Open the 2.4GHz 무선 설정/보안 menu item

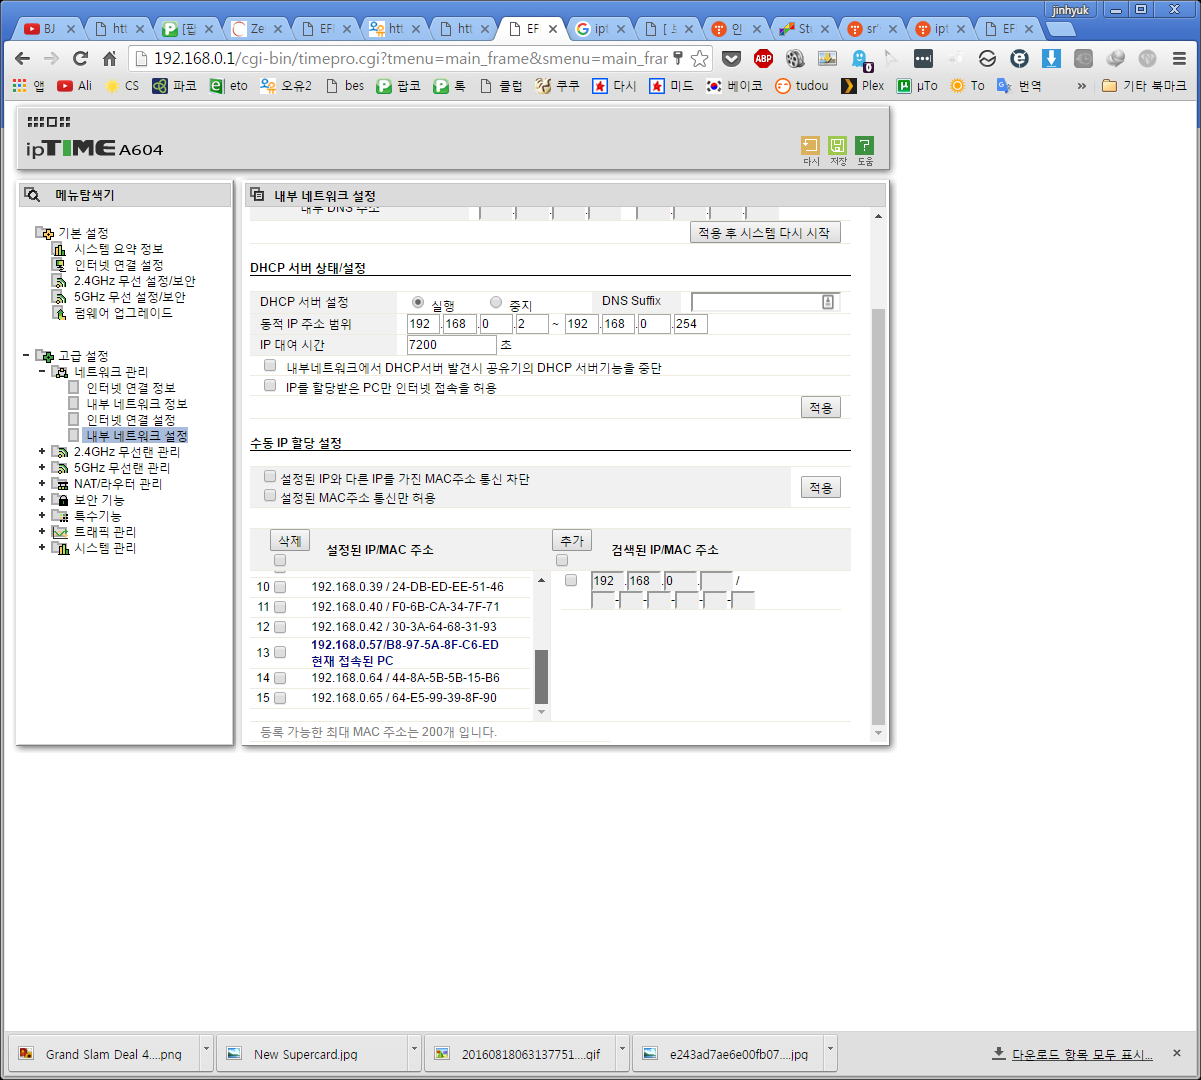(x=134, y=281)
